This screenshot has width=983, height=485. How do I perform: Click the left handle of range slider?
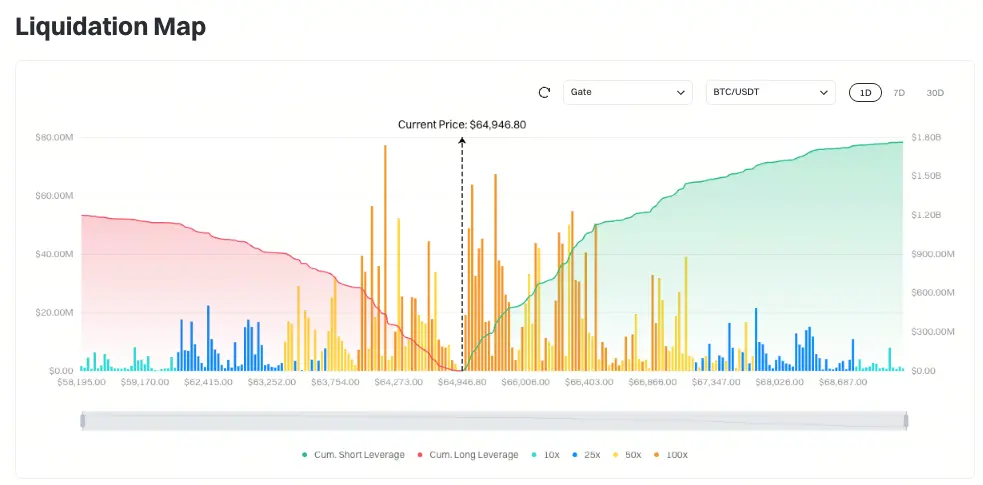pos(83,420)
